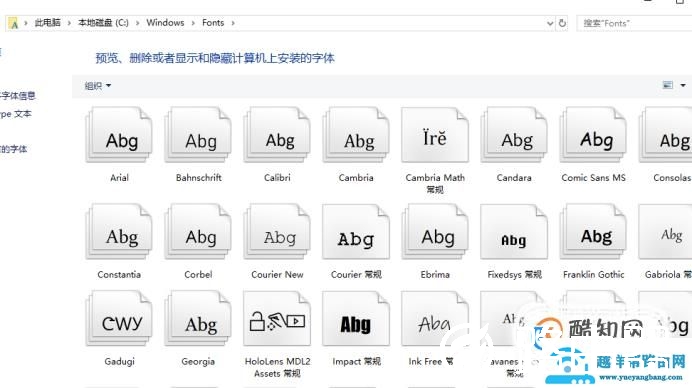692x388 pixels.
Task: Select the HoloLens MDL2 Assets font icon
Action: (277, 319)
